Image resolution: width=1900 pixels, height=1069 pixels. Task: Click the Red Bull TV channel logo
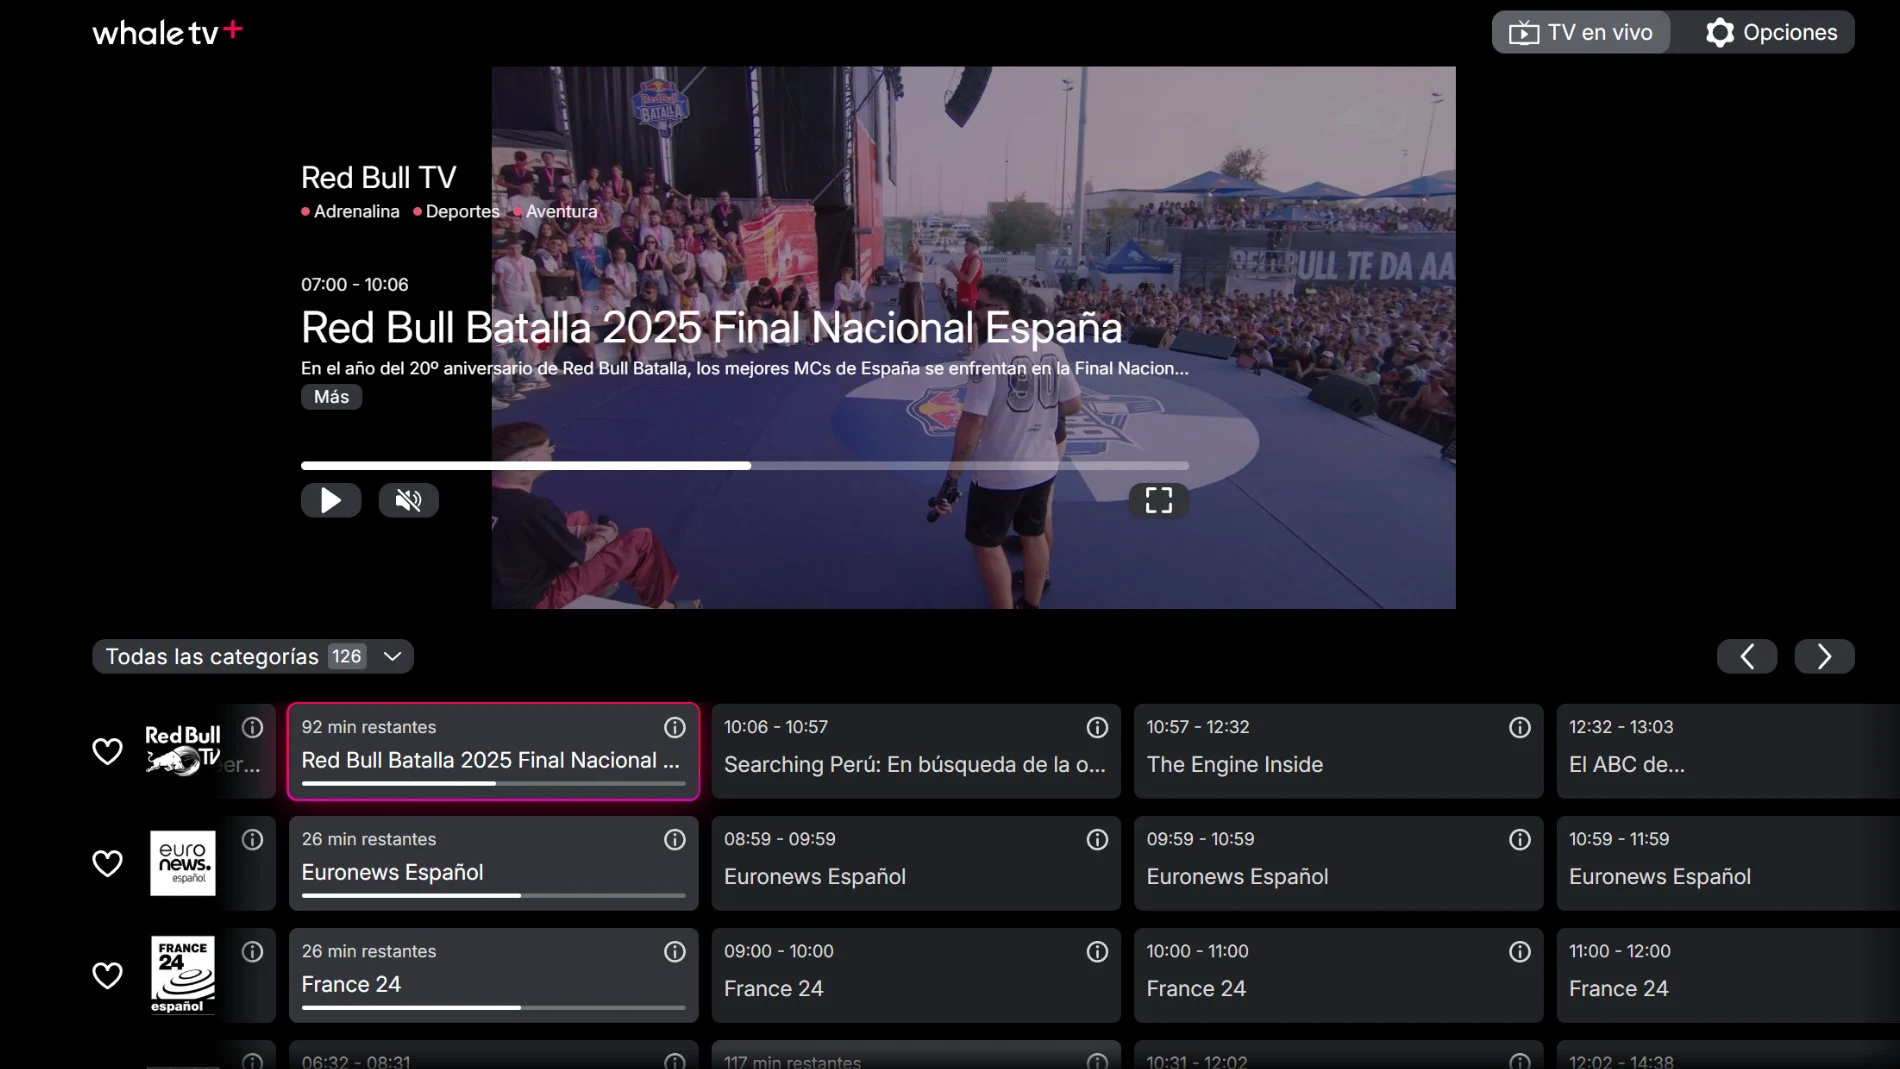pyautogui.click(x=182, y=751)
